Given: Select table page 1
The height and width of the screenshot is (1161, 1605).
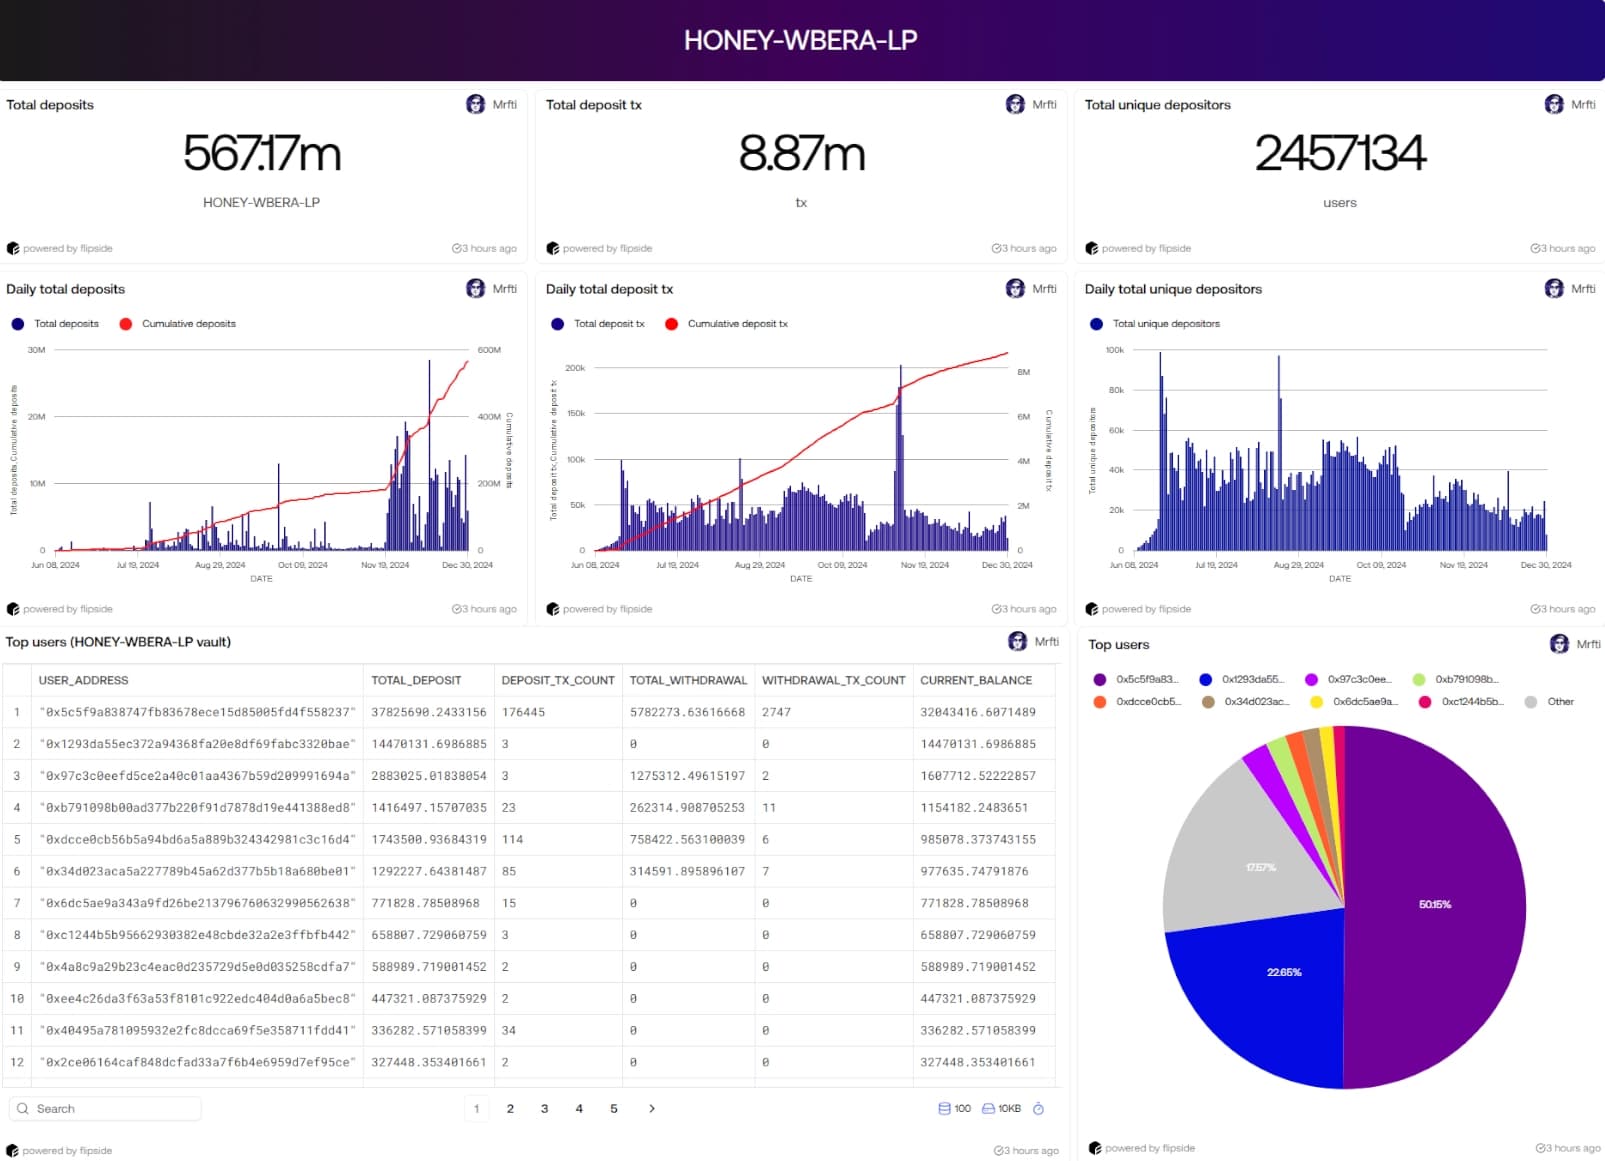Looking at the screenshot, I should pyautogui.click(x=476, y=1108).
